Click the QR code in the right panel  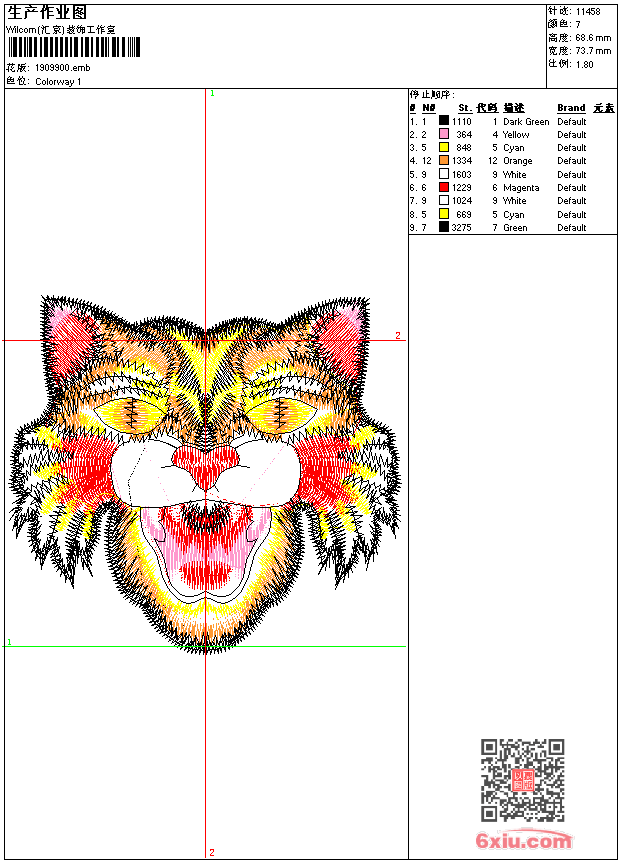coord(523,780)
